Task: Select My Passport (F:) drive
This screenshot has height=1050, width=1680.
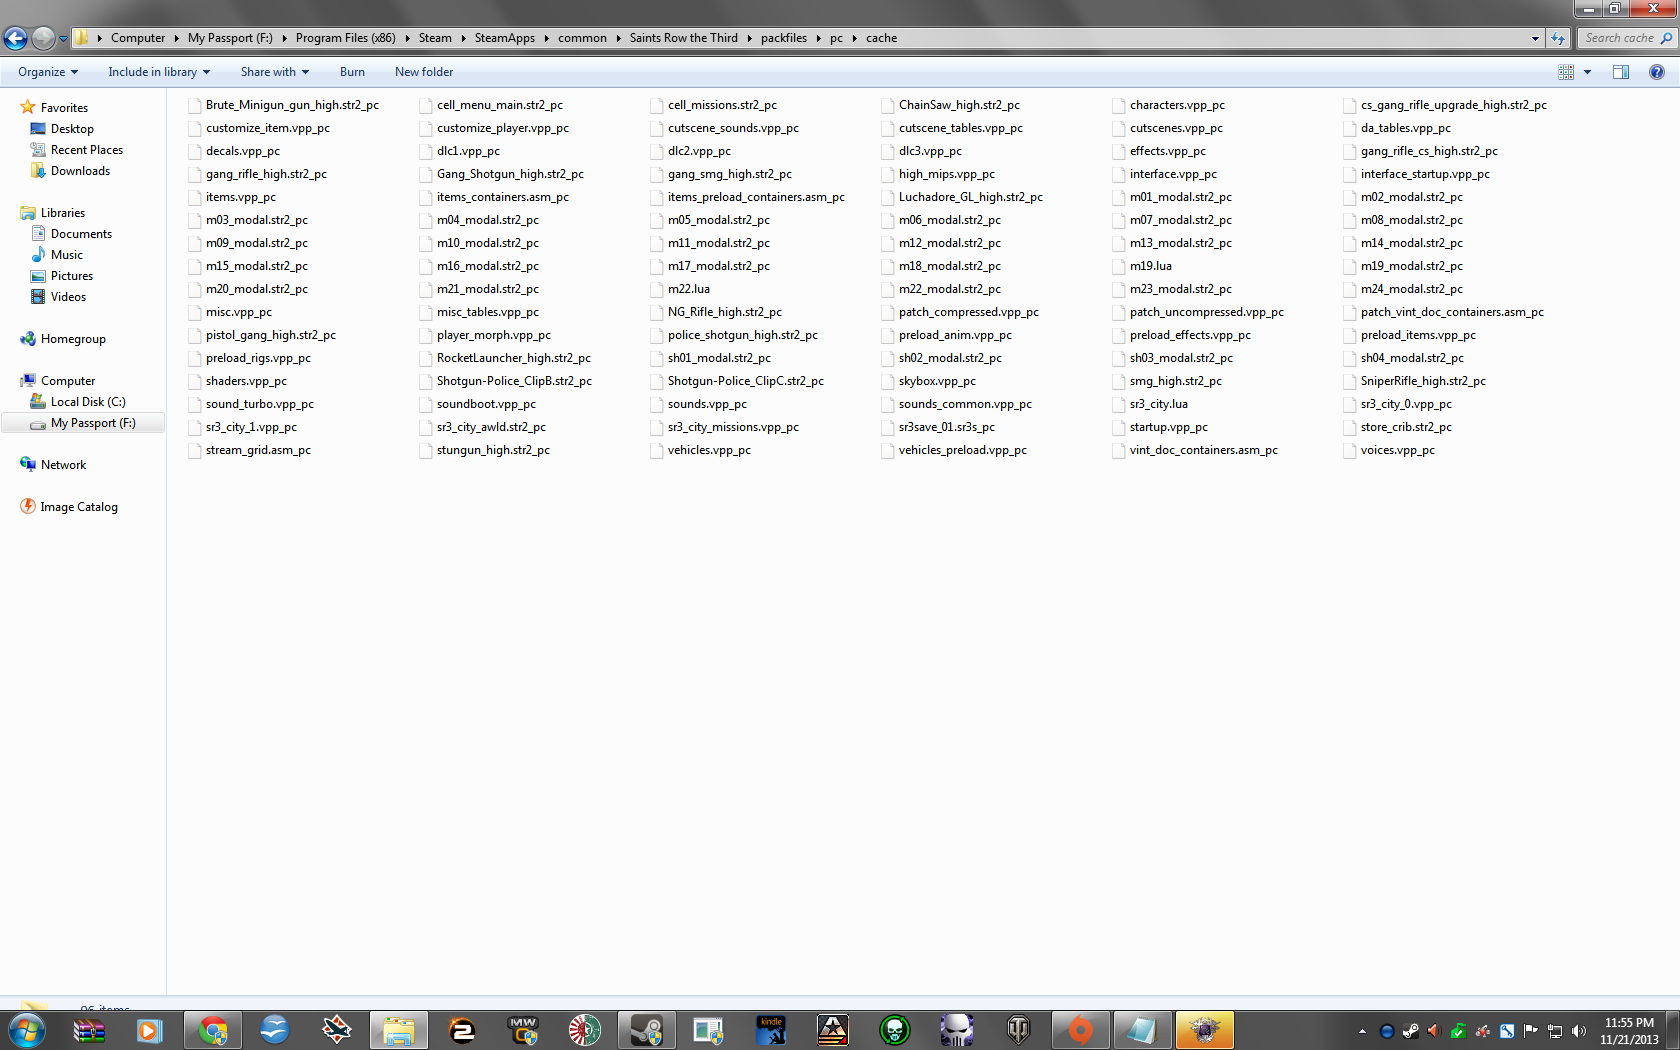Action: coord(93,423)
